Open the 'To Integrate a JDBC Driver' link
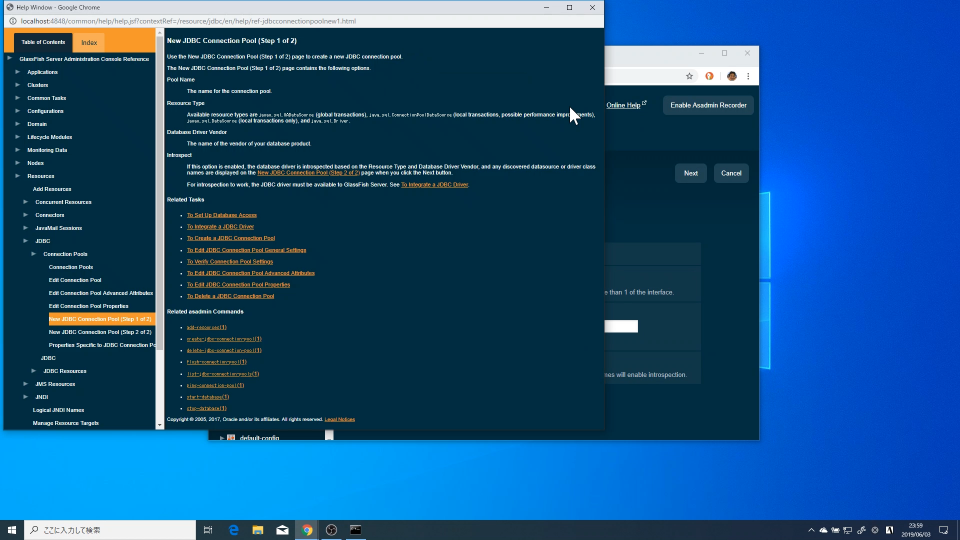The height and width of the screenshot is (540, 960). pos(220,227)
